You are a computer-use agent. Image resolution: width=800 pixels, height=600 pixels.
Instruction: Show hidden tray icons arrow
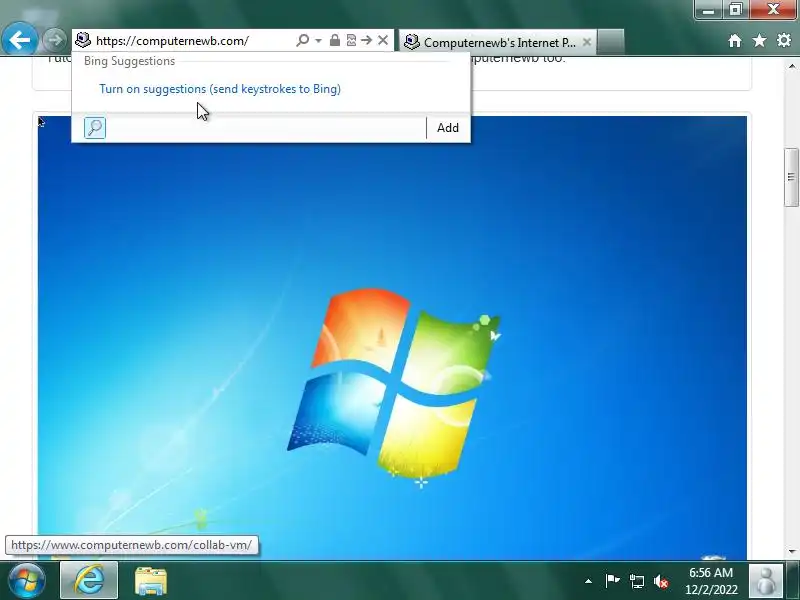[588, 581]
